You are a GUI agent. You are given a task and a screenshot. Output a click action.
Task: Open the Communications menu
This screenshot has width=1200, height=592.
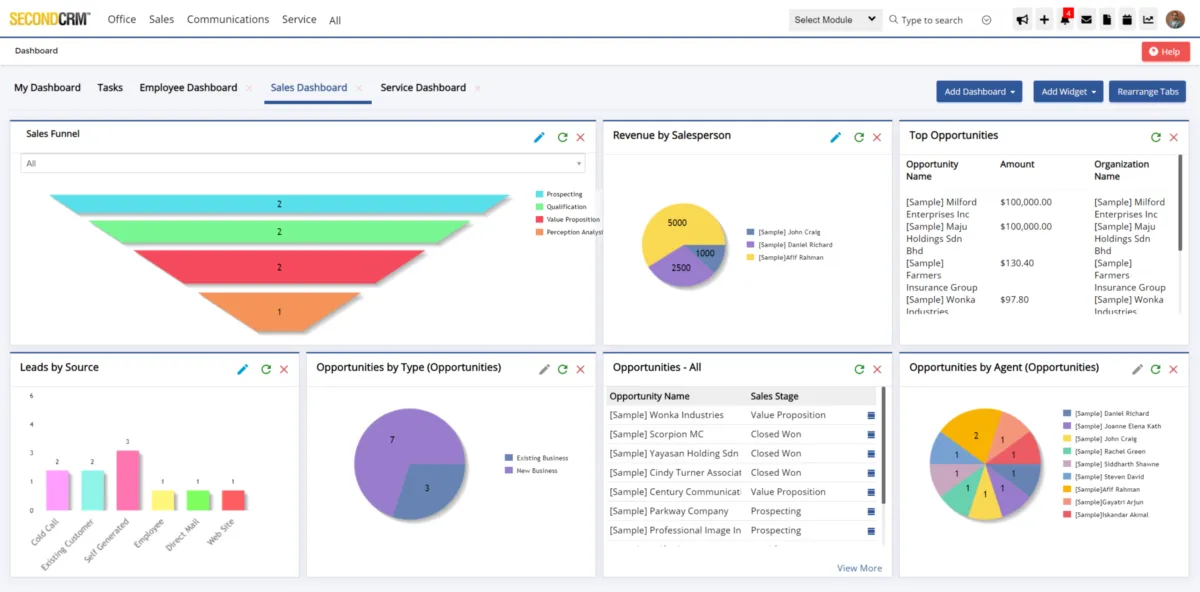[x=227, y=19]
